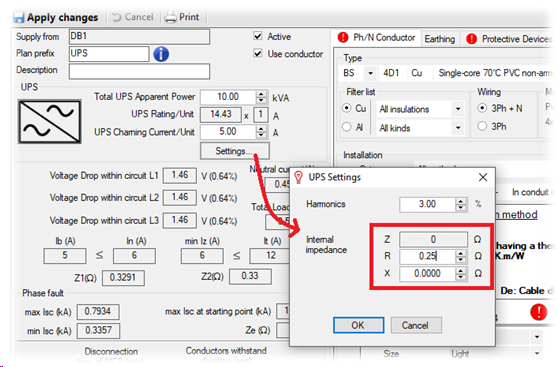This screenshot has height=367, width=557.
Task: Click the UPS inverter symbol image
Action: pyautogui.click(x=50, y=122)
